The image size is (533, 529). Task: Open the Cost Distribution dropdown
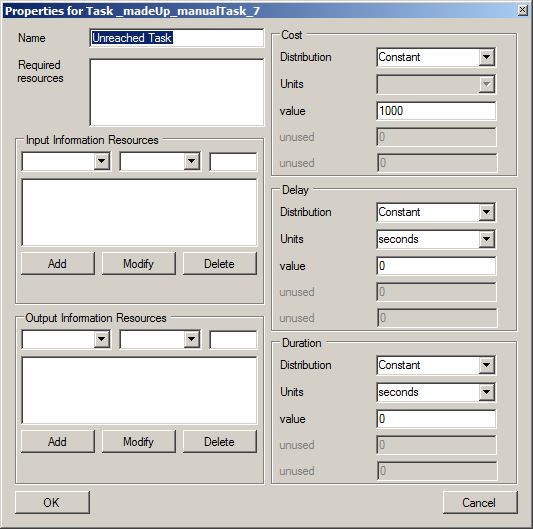click(x=436, y=57)
